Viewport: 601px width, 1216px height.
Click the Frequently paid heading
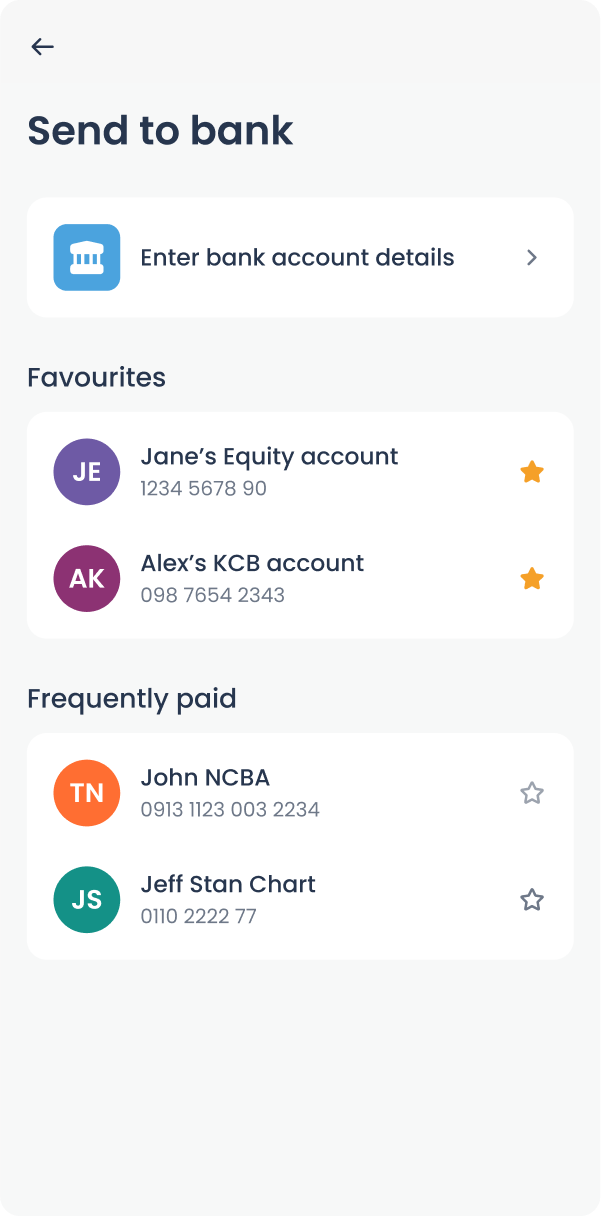click(131, 698)
